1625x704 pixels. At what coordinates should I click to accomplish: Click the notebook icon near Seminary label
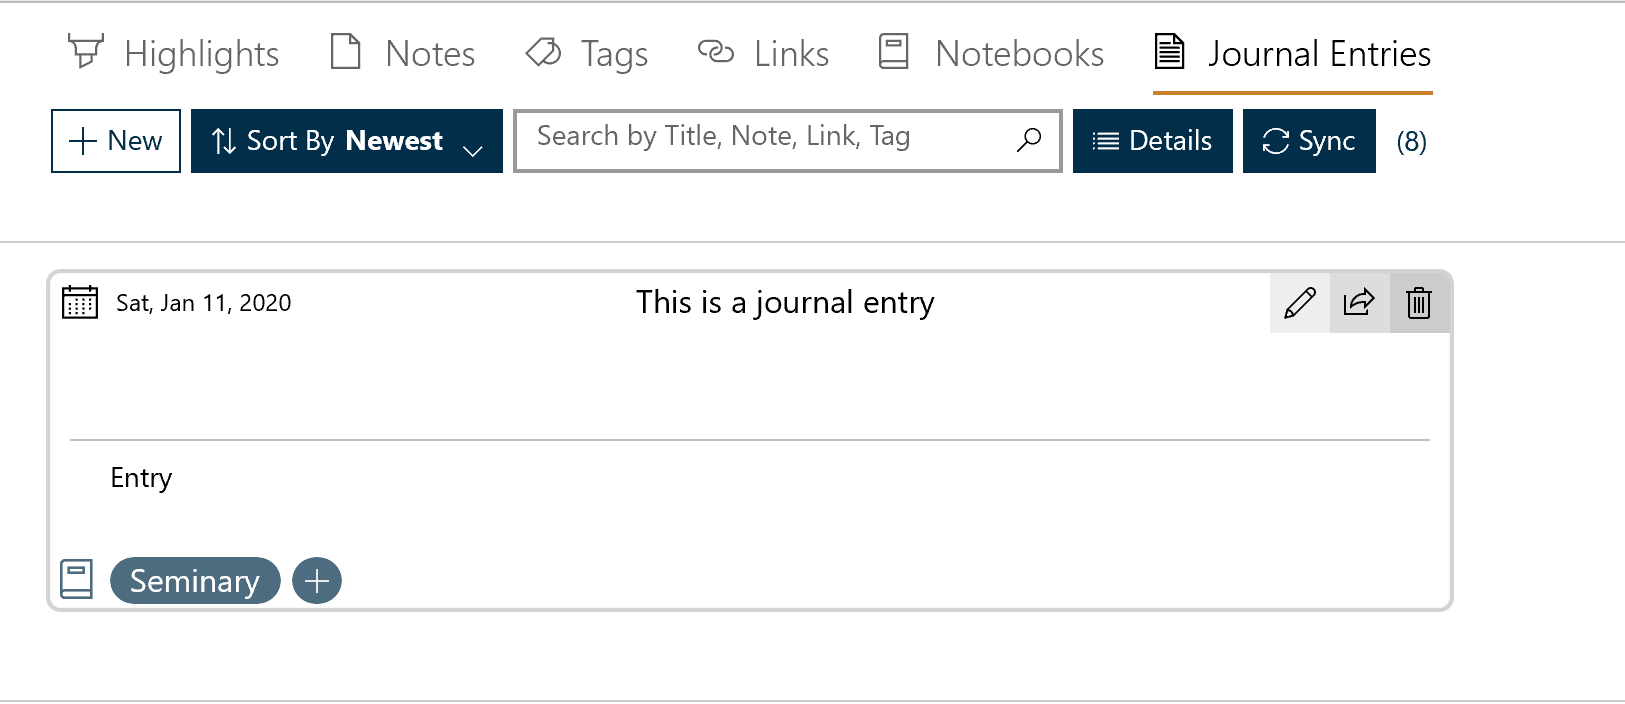coord(76,578)
